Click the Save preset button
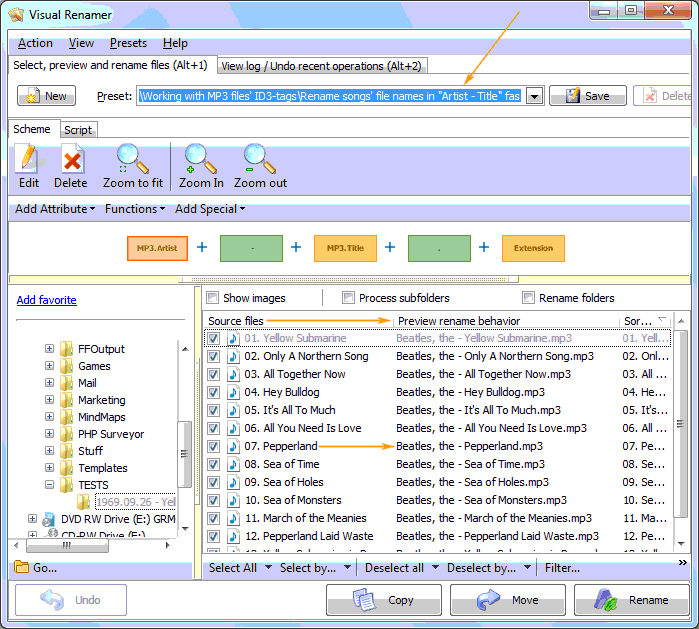The image size is (699, 629). pos(588,96)
